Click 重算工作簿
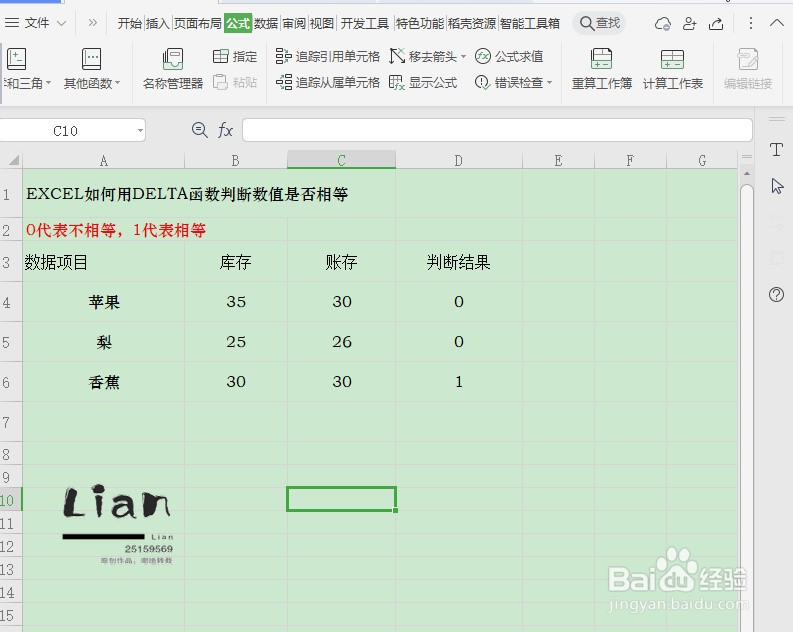The image size is (793, 632). point(602,69)
